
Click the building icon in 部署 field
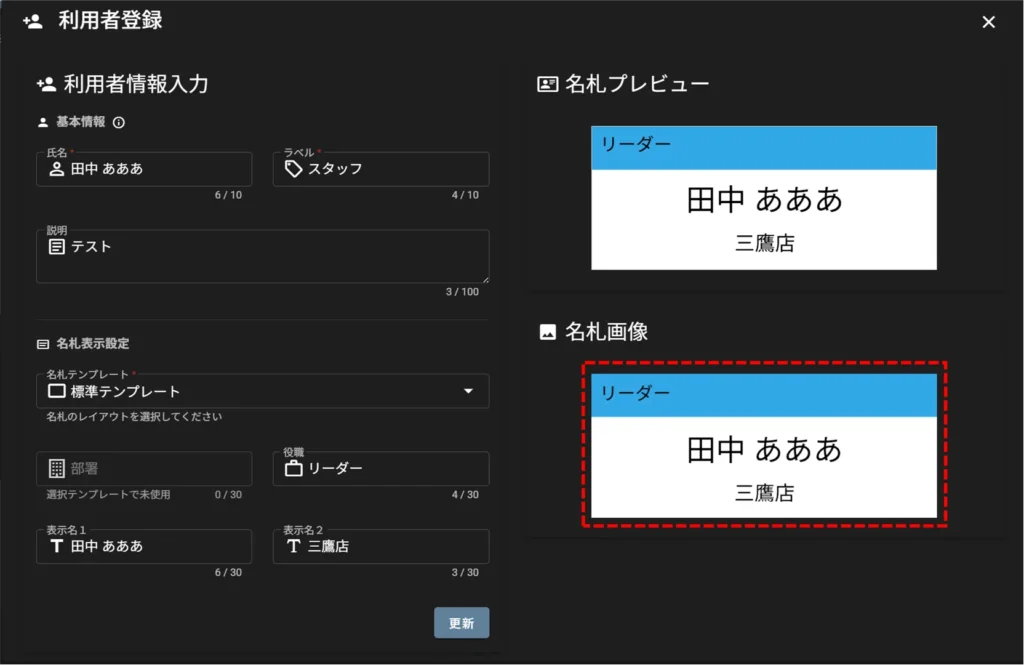tap(57, 468)
